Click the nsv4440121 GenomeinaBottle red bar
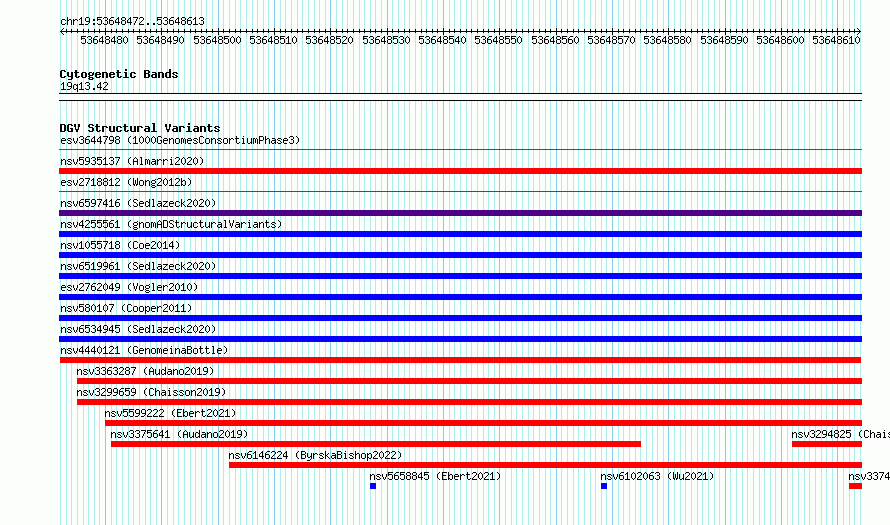Screen dimensions: 890x525 [460, 360]
